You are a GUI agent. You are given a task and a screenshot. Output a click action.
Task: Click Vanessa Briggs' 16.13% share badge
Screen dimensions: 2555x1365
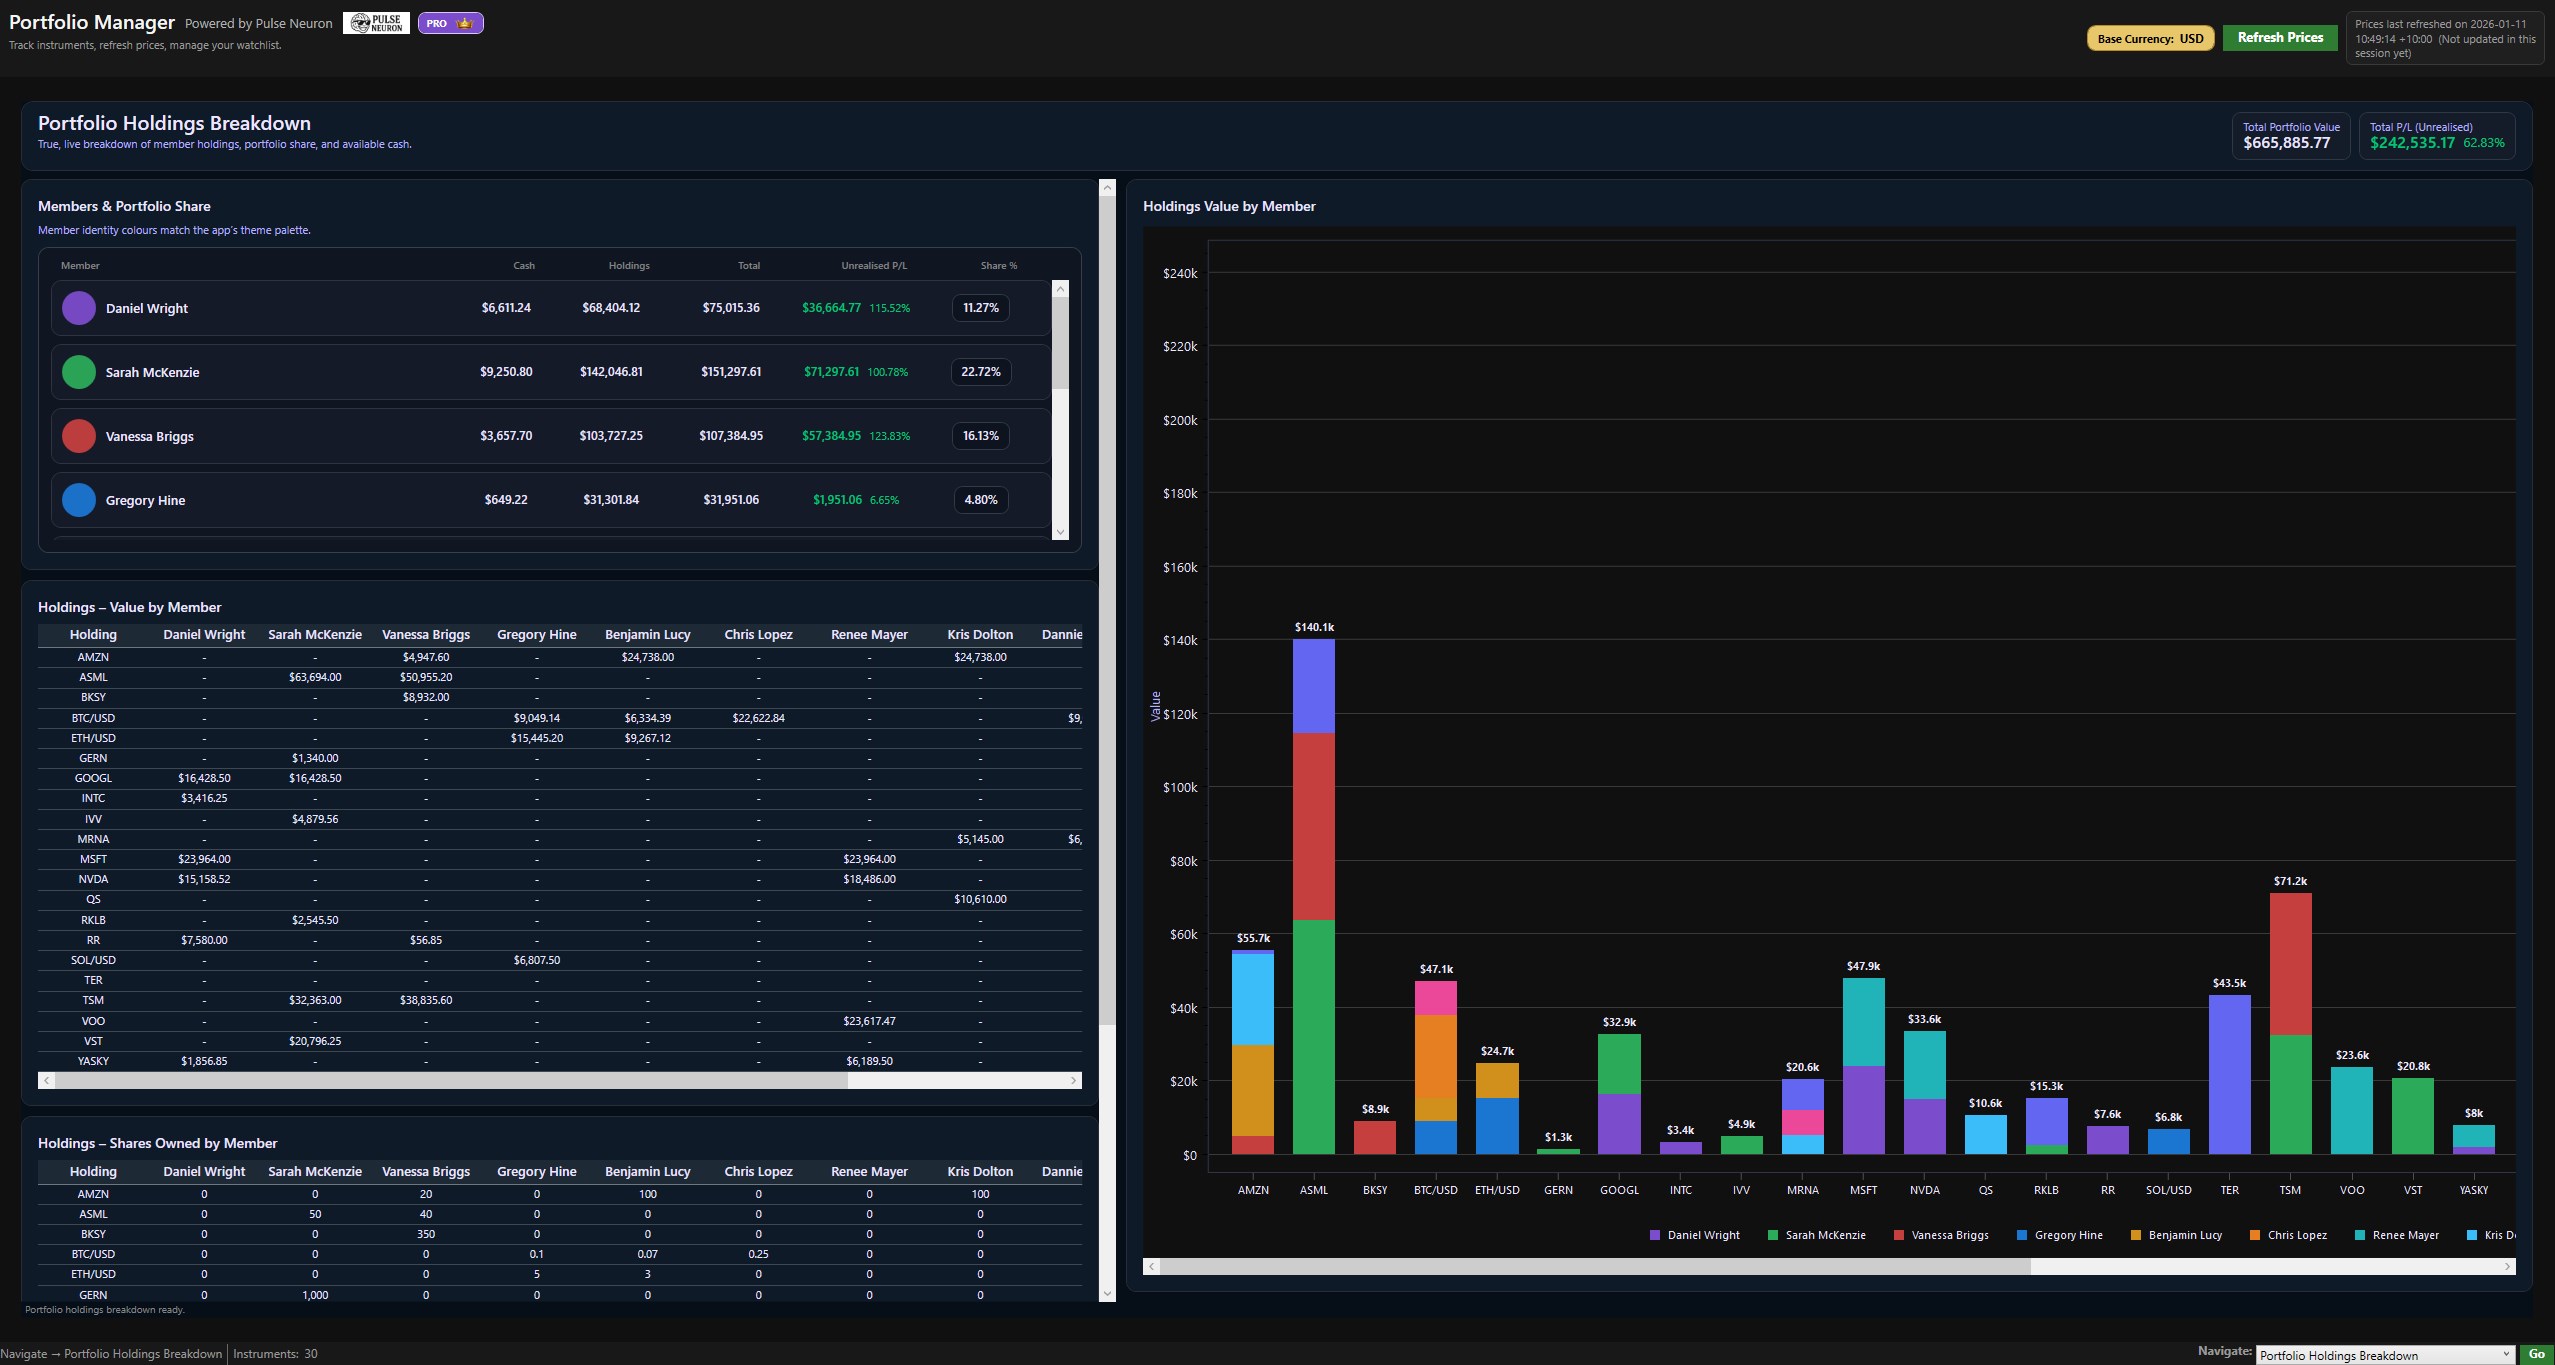(979, 435)
